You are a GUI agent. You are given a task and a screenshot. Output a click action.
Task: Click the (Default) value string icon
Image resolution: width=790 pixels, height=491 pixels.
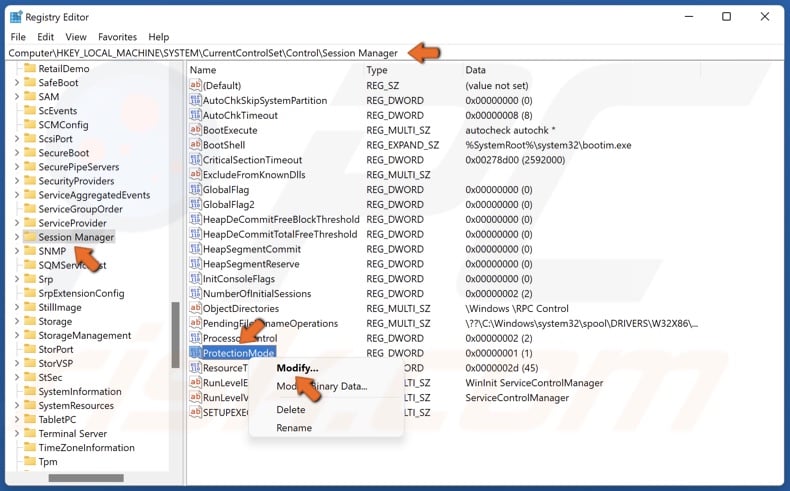click(195, 85)
